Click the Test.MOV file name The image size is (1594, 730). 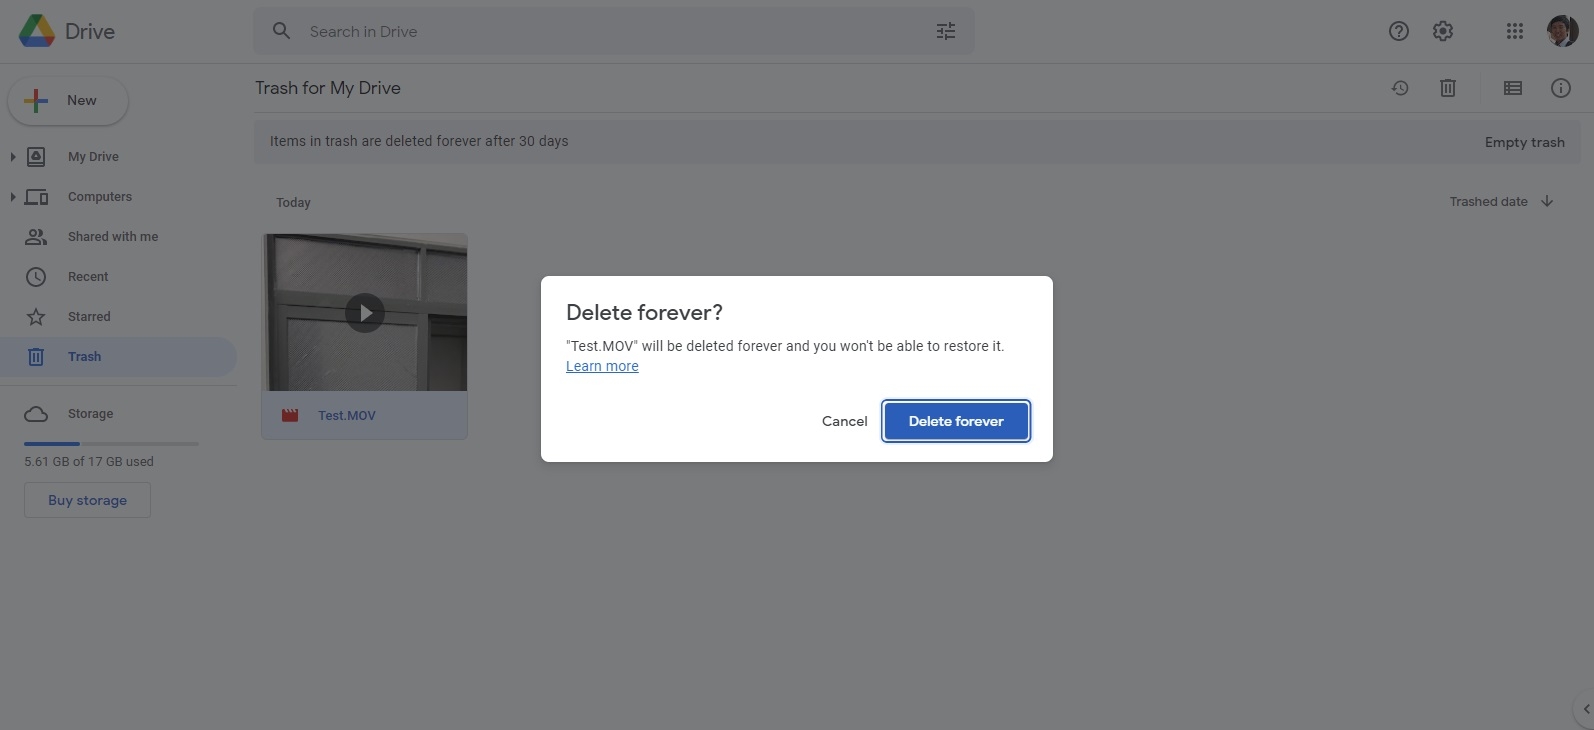pos(347,416)
